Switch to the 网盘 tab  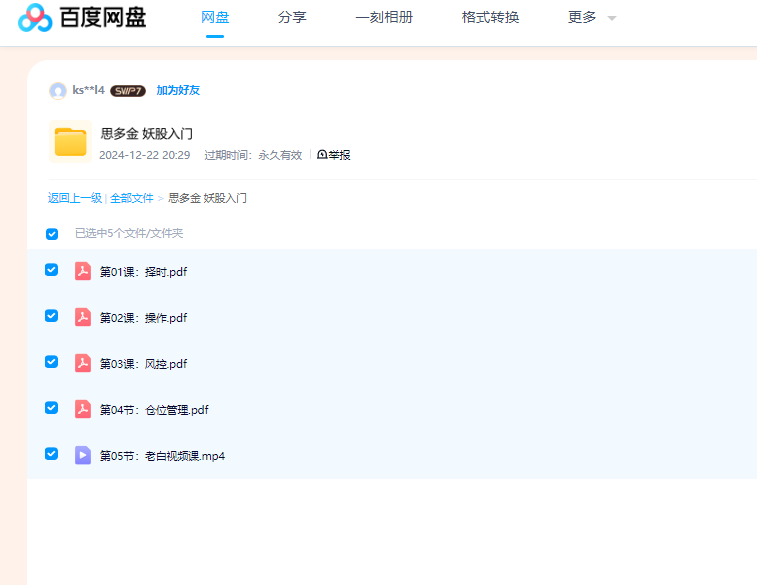(215, 17)
